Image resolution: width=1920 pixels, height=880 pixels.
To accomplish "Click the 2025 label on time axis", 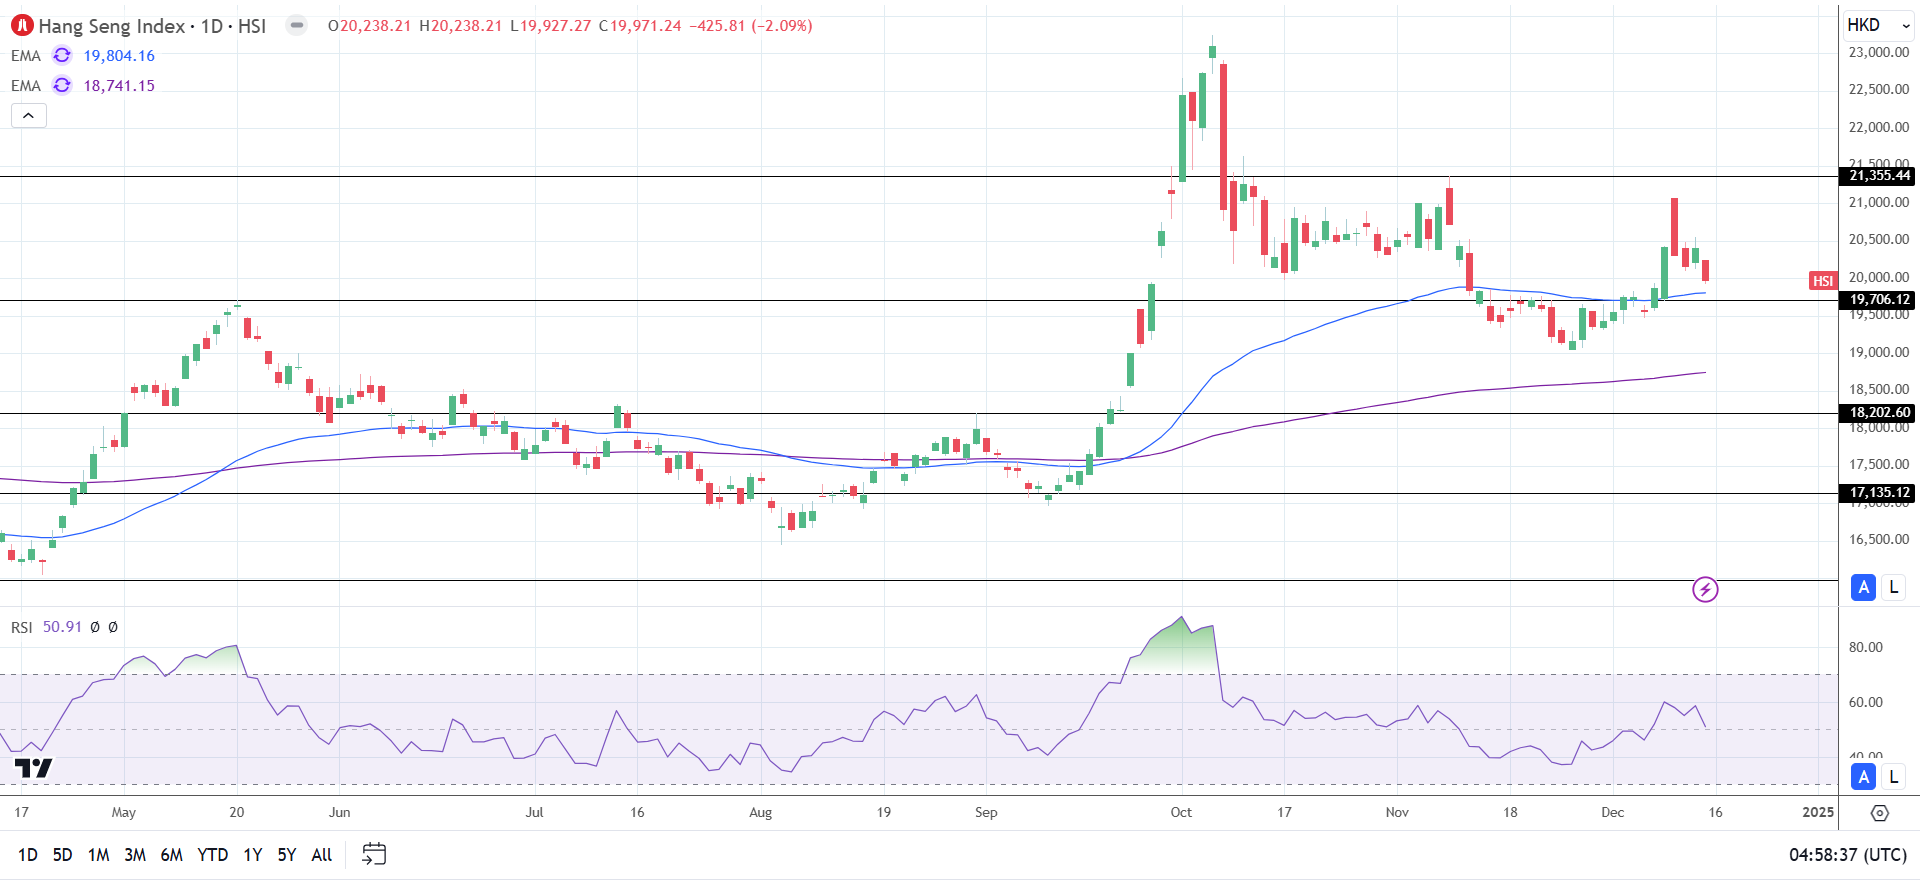I will [x=1818, y=812].
